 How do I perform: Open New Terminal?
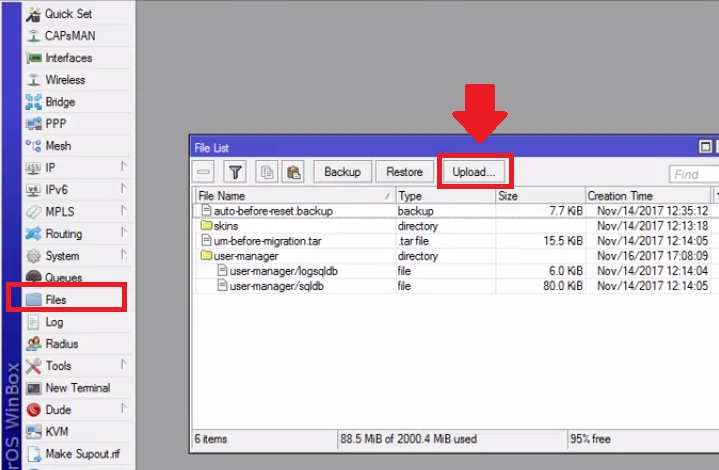coord(77,388)
